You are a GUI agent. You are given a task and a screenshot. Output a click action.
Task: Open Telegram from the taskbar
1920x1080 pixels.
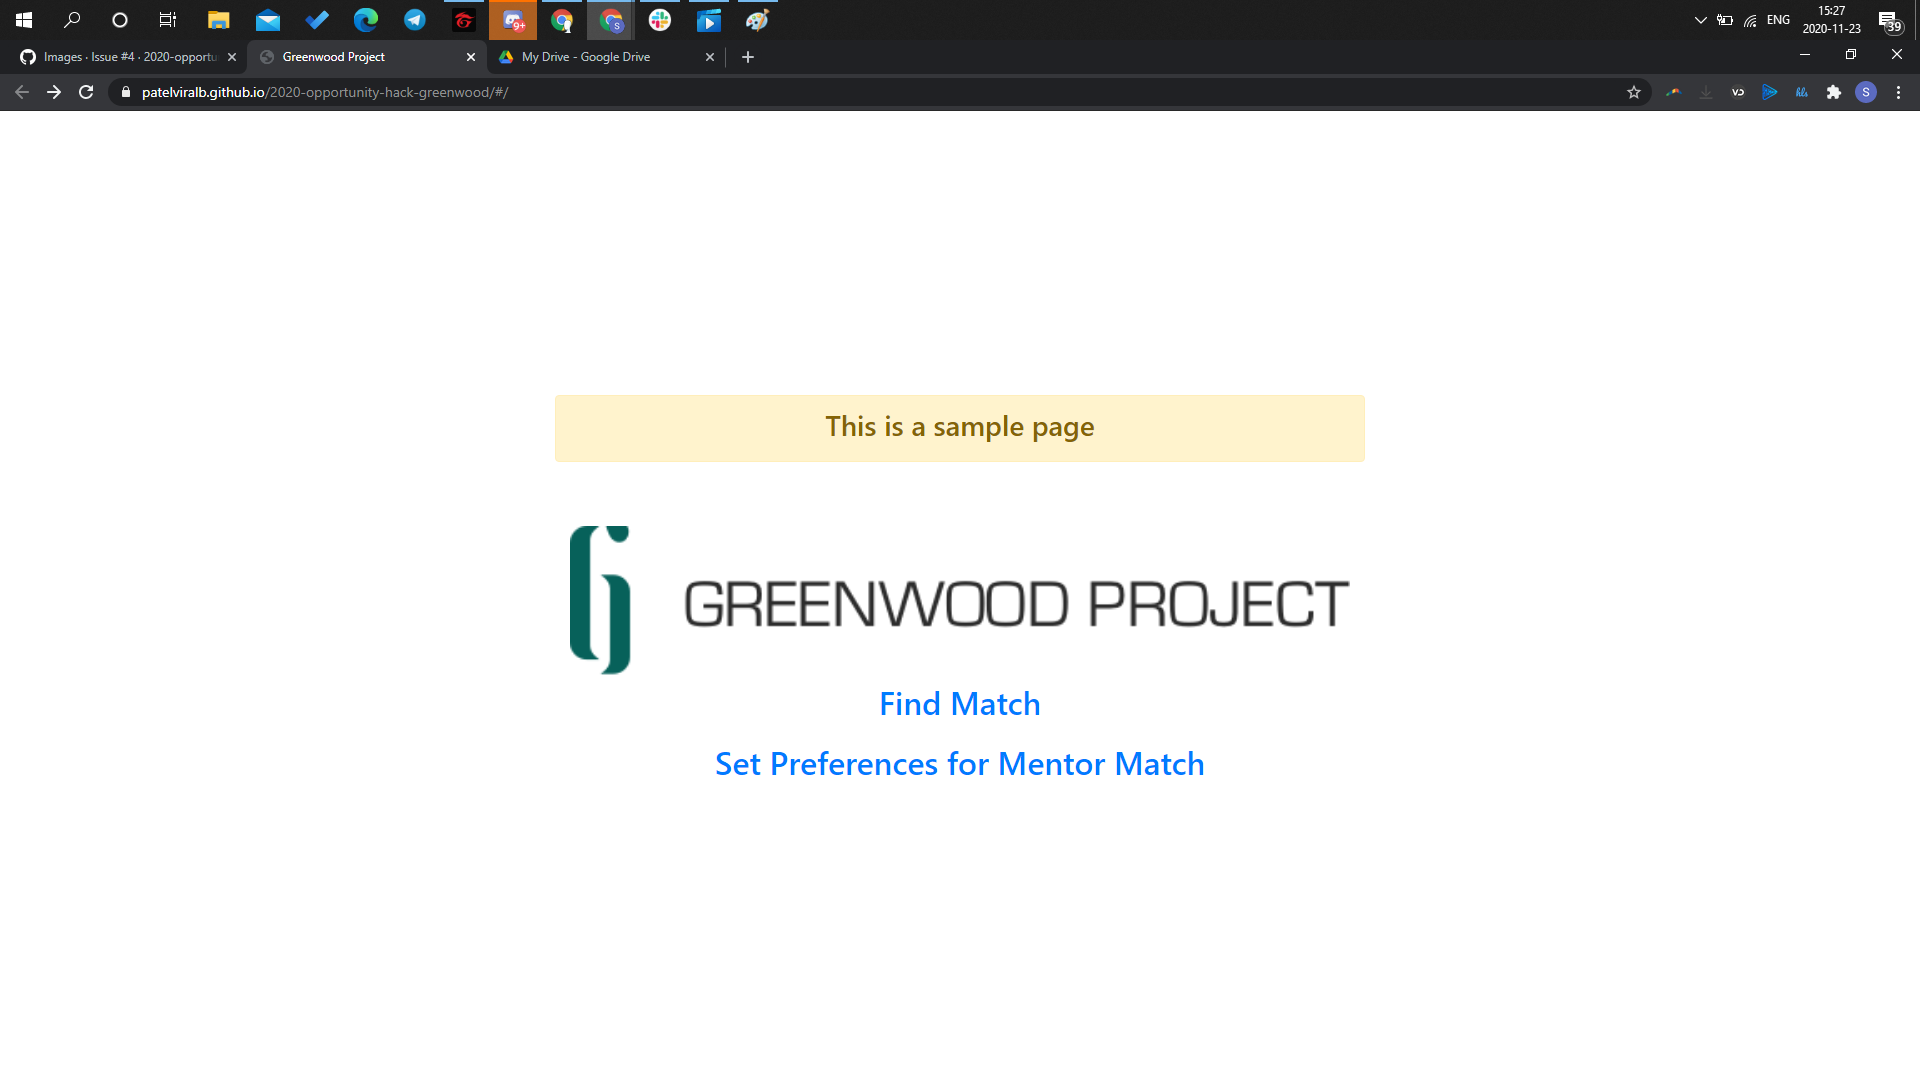tap(414, 20)
